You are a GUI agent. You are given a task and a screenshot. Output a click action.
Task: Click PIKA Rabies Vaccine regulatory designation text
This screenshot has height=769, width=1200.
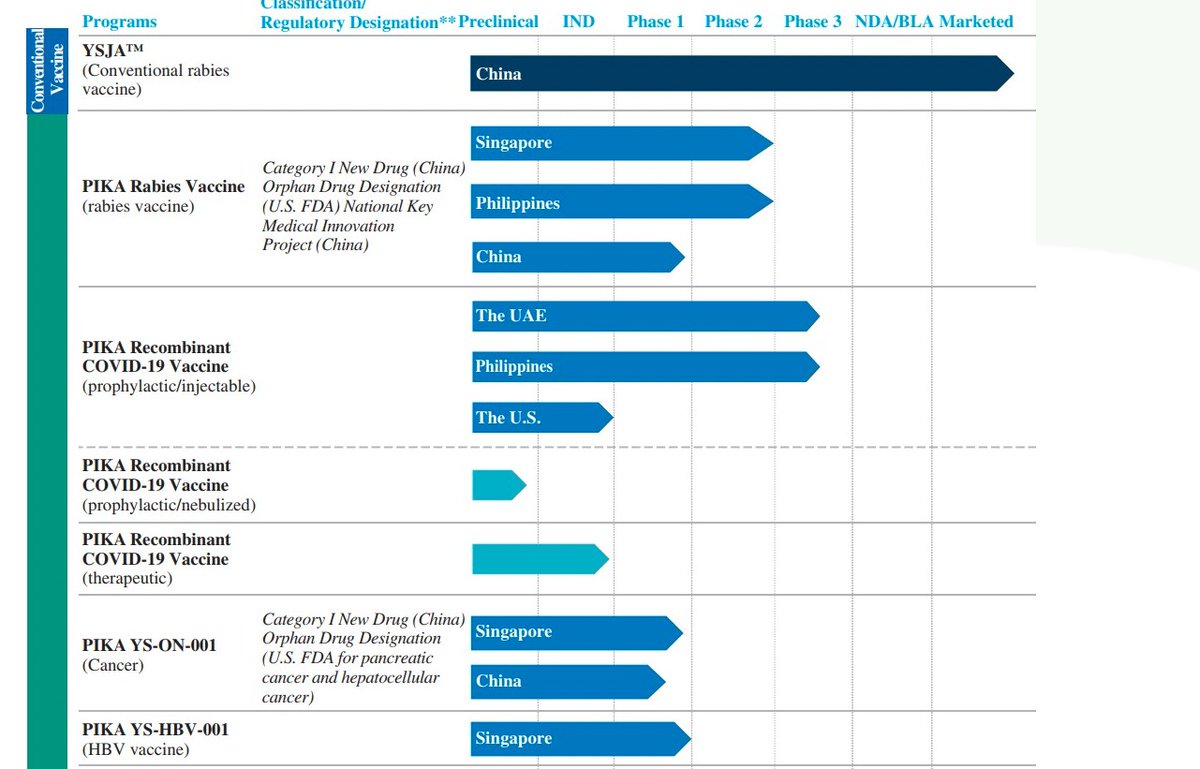click(x=364, y=207)
